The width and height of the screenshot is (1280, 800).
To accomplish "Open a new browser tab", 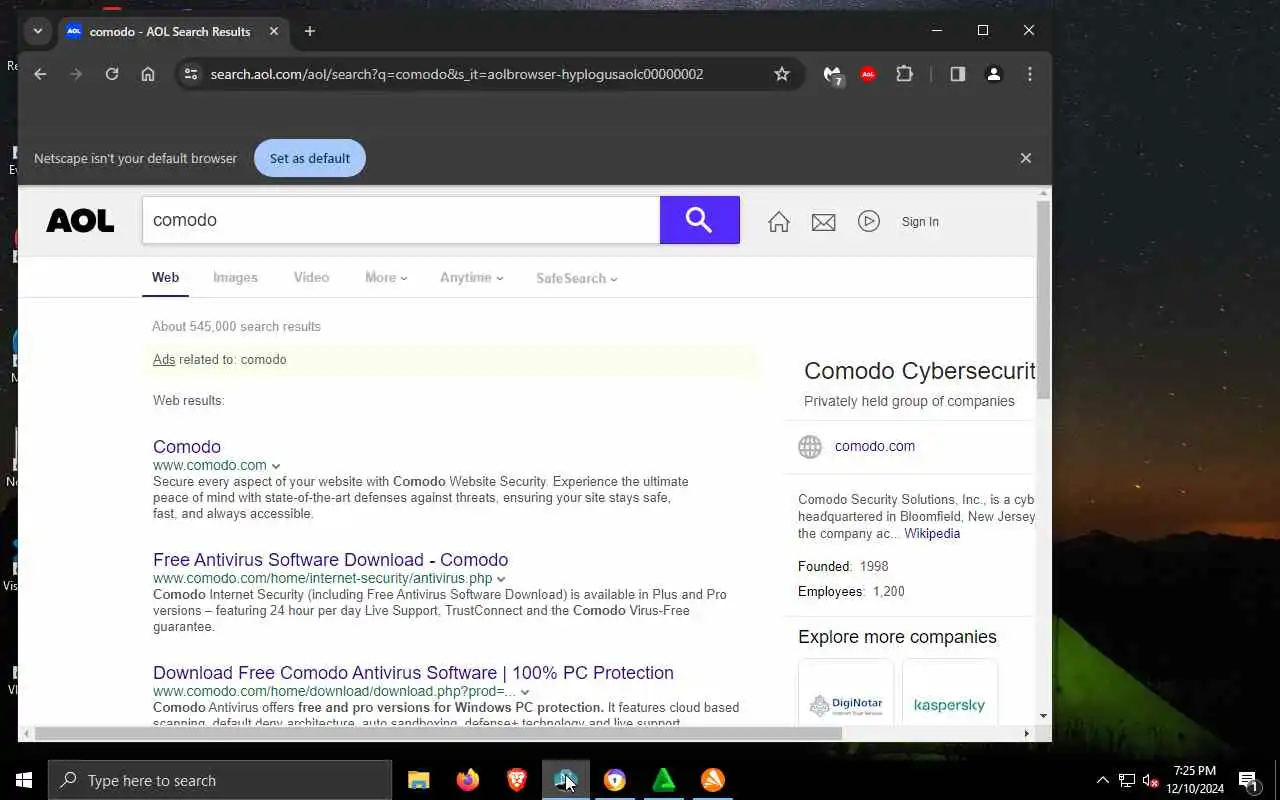I will [x=310, y=31].
